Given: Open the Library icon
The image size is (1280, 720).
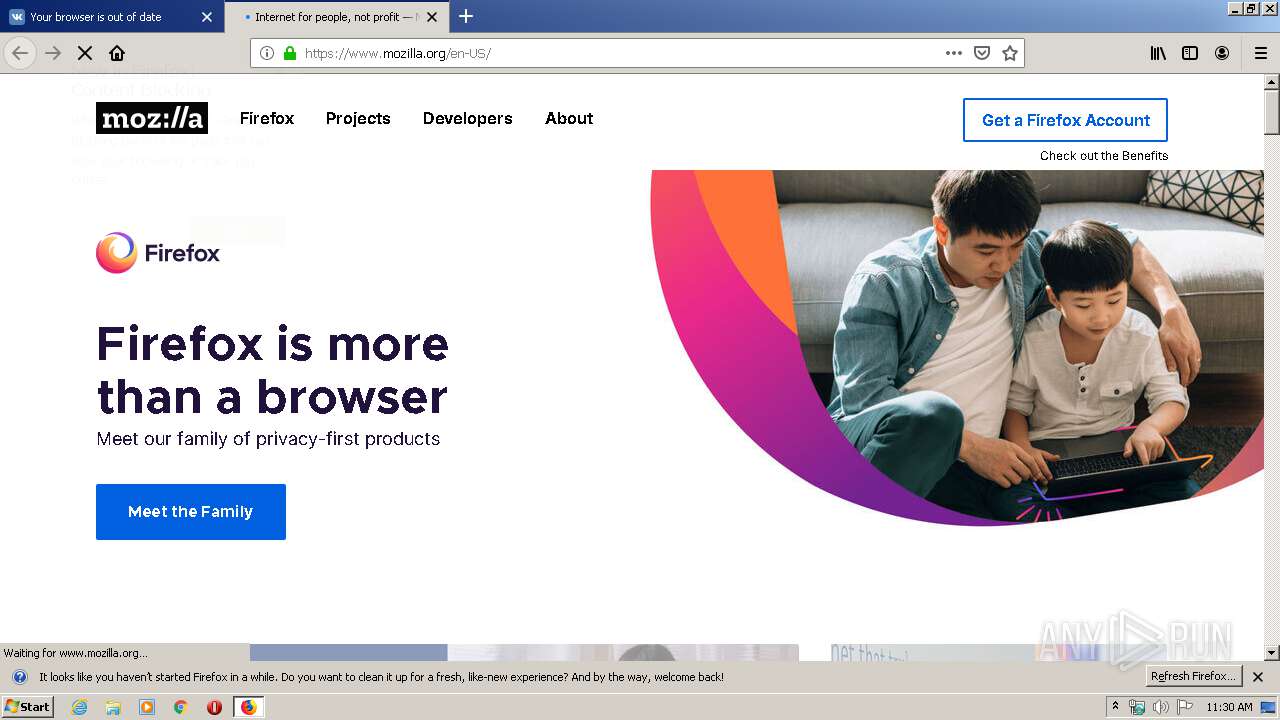Looking at the screenshot, I should [x=1158, y=53].
